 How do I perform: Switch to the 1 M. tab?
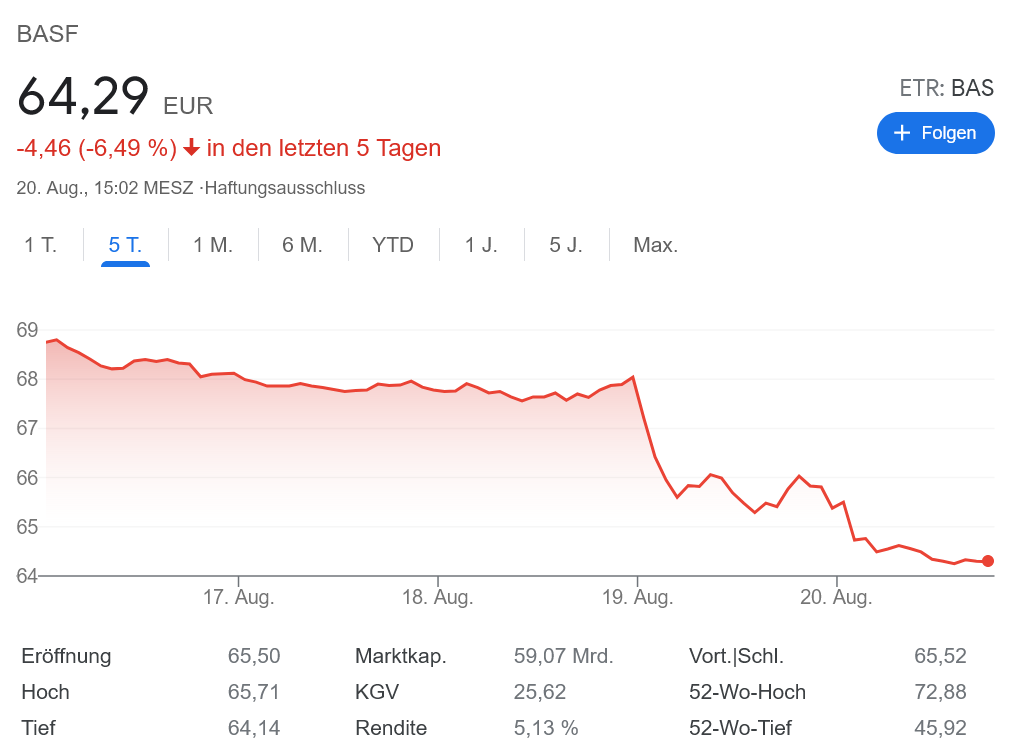pos(213,245)
